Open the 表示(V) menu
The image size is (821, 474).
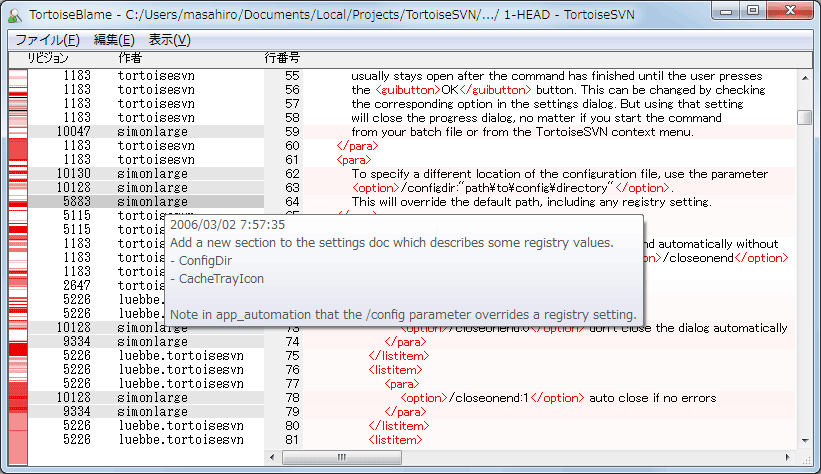click(170, 40)
